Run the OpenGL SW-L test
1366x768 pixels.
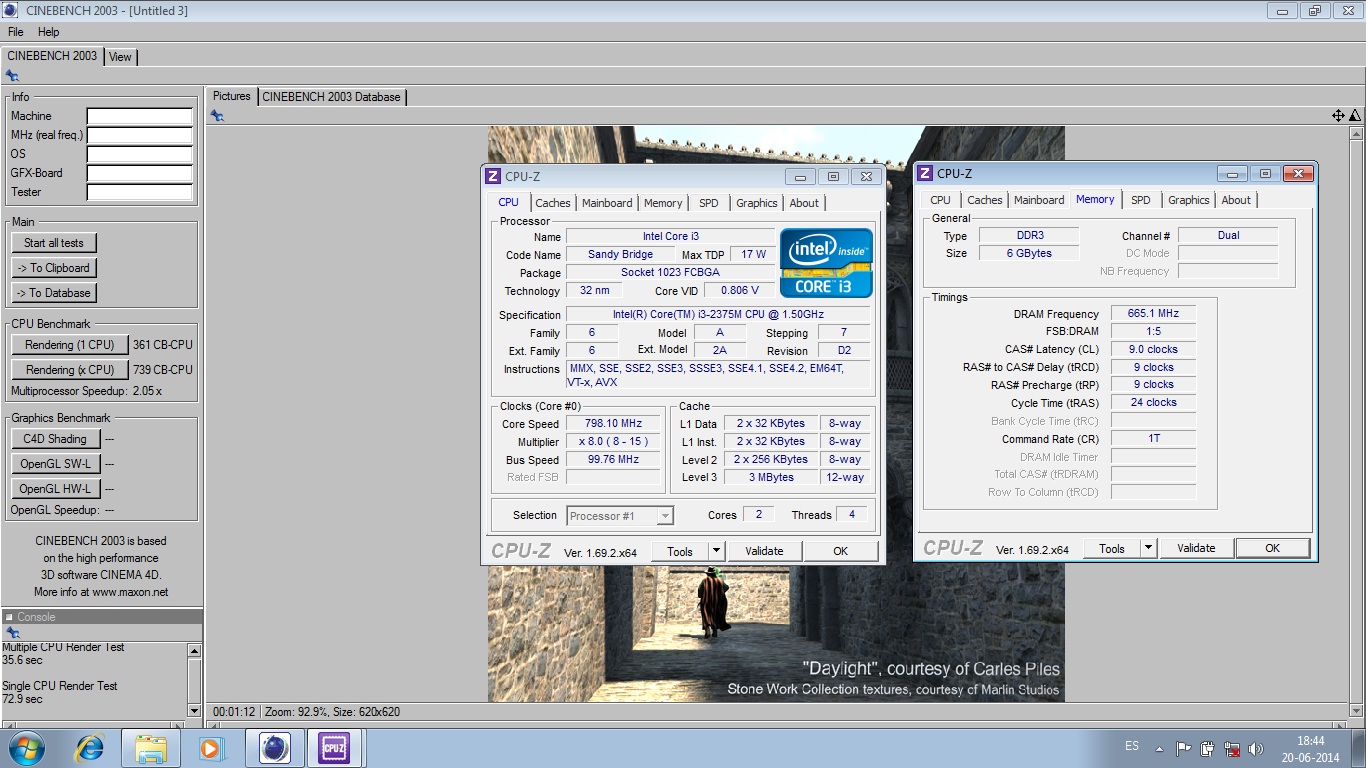55,464
